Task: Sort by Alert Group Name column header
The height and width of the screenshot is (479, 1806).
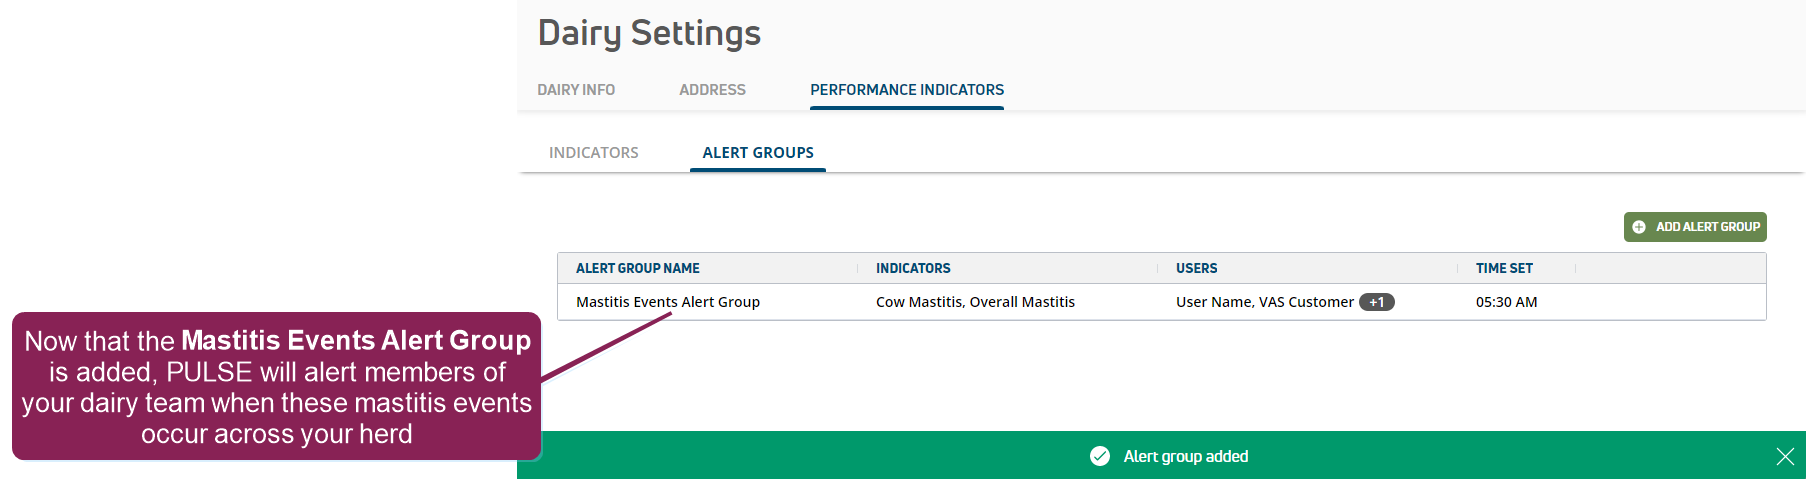Action: (638, 268)
